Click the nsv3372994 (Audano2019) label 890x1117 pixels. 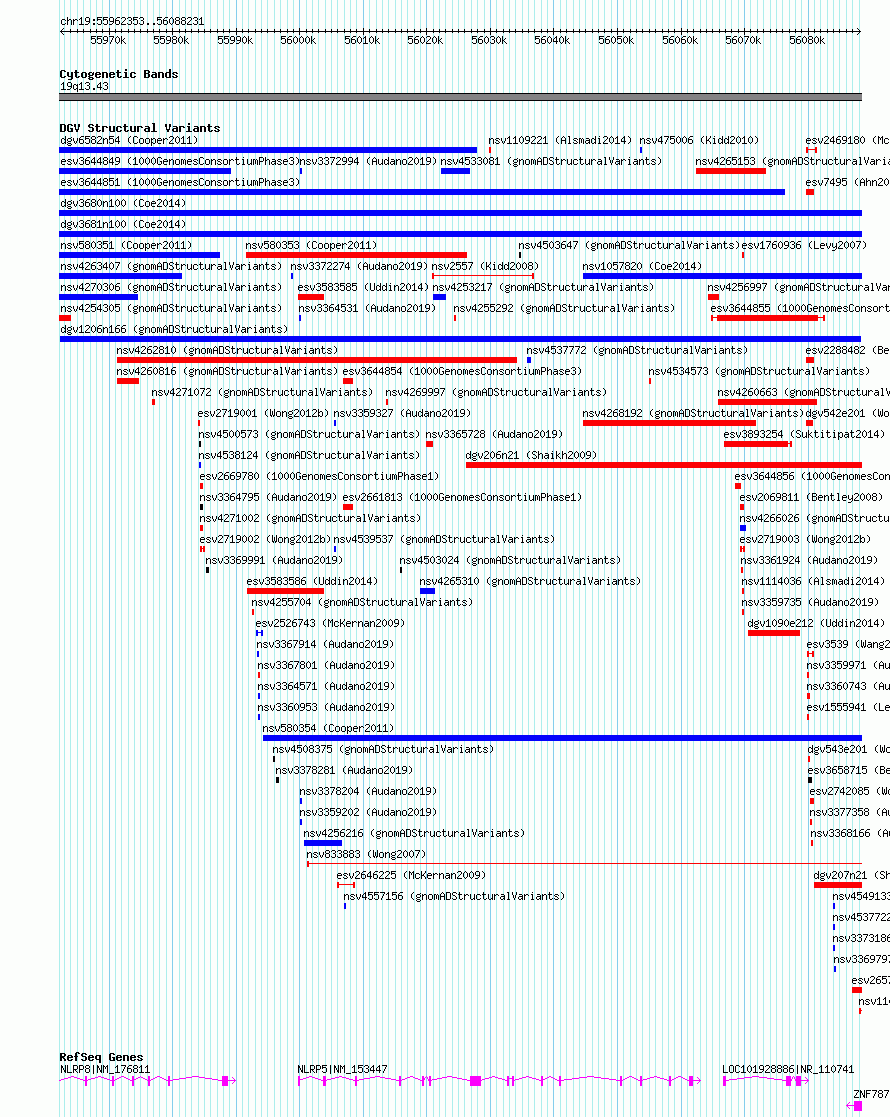(x=368, y=161)
